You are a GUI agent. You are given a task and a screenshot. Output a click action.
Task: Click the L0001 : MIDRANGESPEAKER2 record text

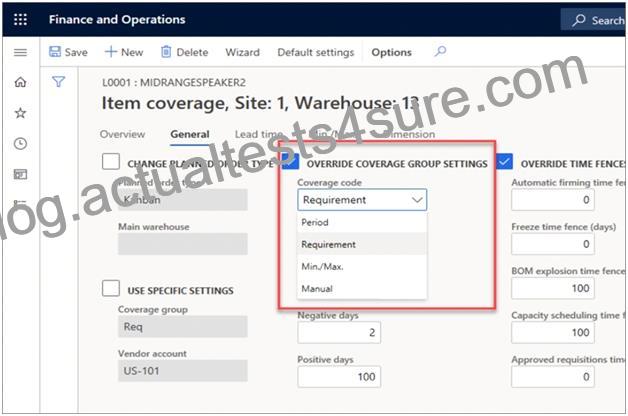pyautogui.click(x=174, y=82)
